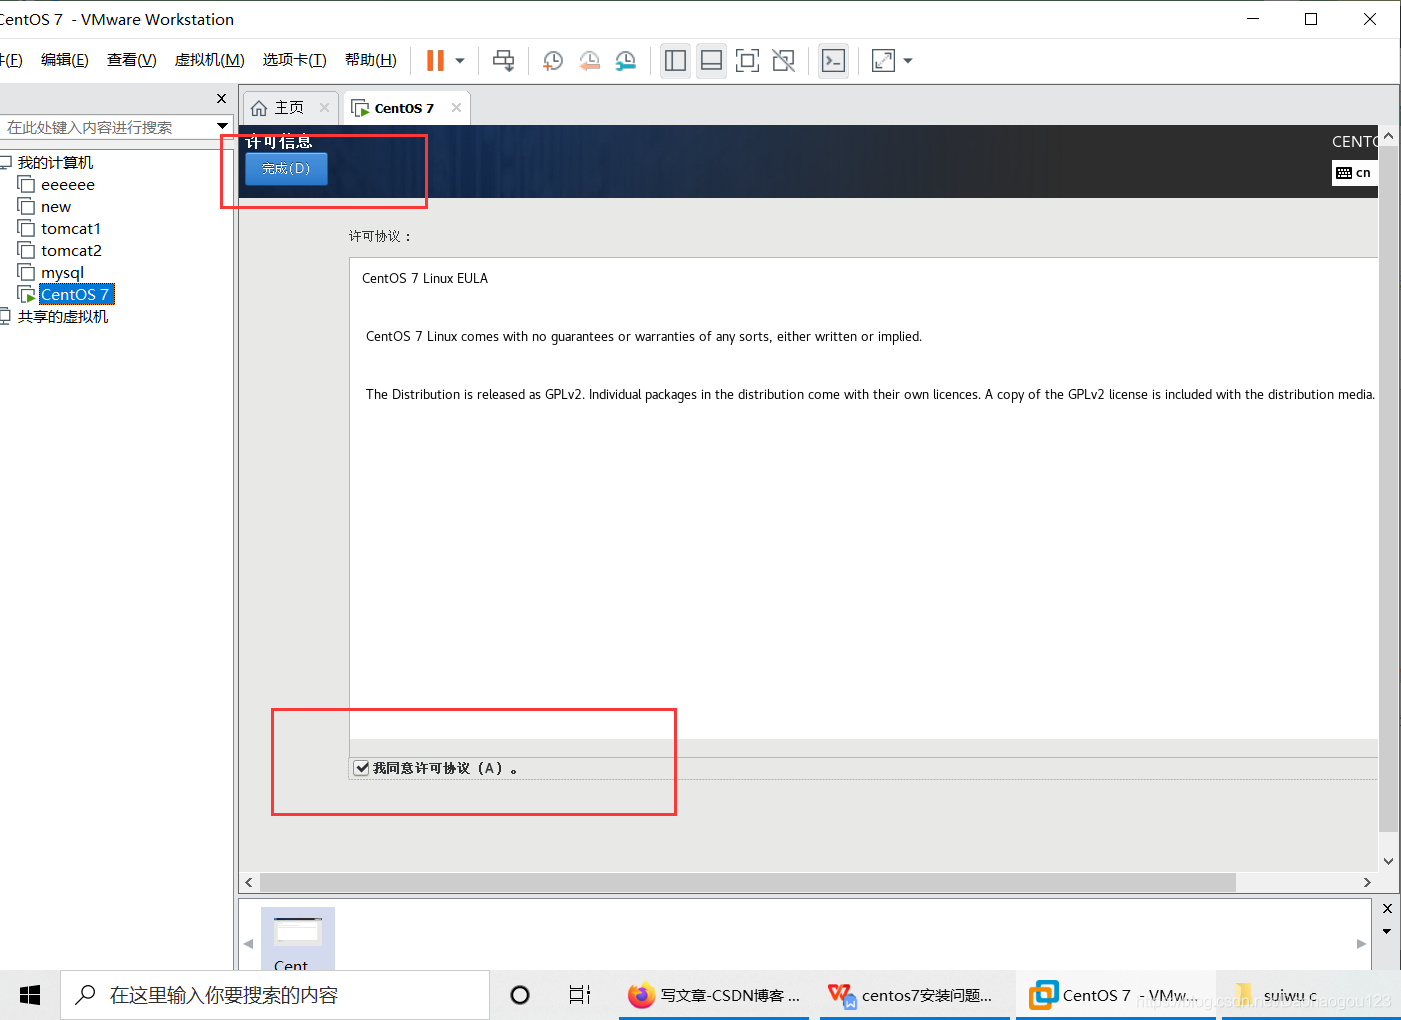Open the power options dropdown arrow

point(460,61)
